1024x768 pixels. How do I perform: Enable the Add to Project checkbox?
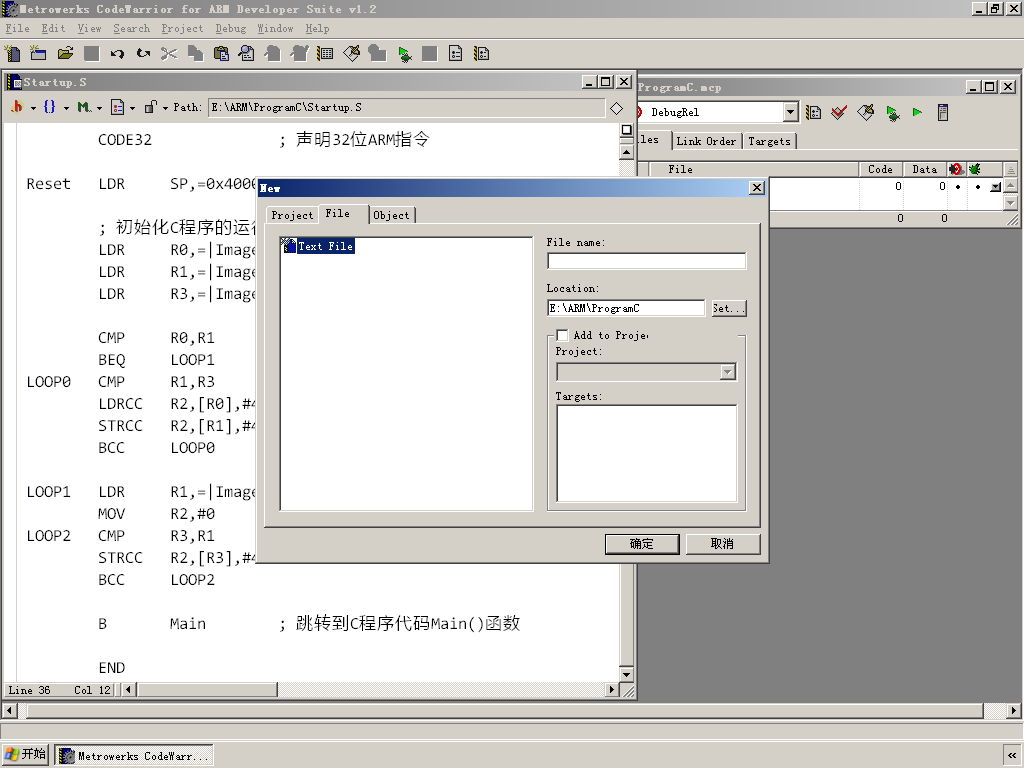[562, 336]
